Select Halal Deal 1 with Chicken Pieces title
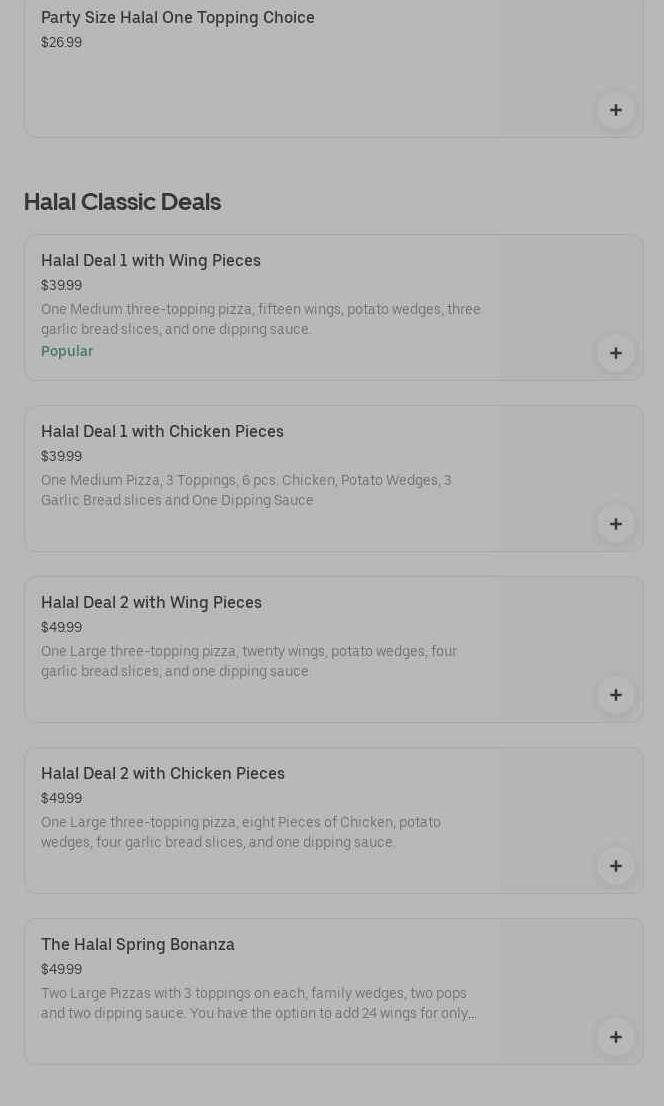 pyautogui.click(x=162, y=431)
